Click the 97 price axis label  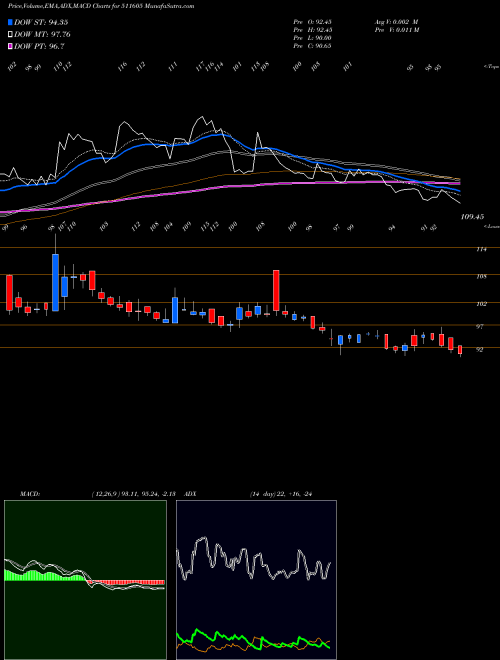480,326
